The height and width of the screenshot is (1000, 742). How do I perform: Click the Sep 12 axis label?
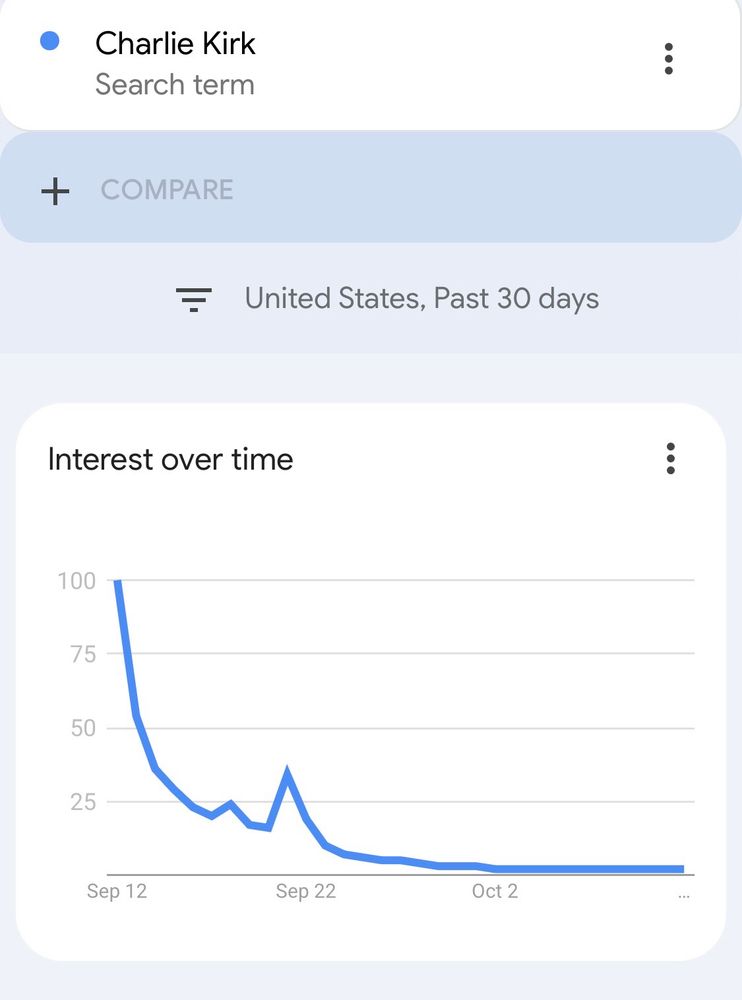pyautogui.click(x=117, y=891)
